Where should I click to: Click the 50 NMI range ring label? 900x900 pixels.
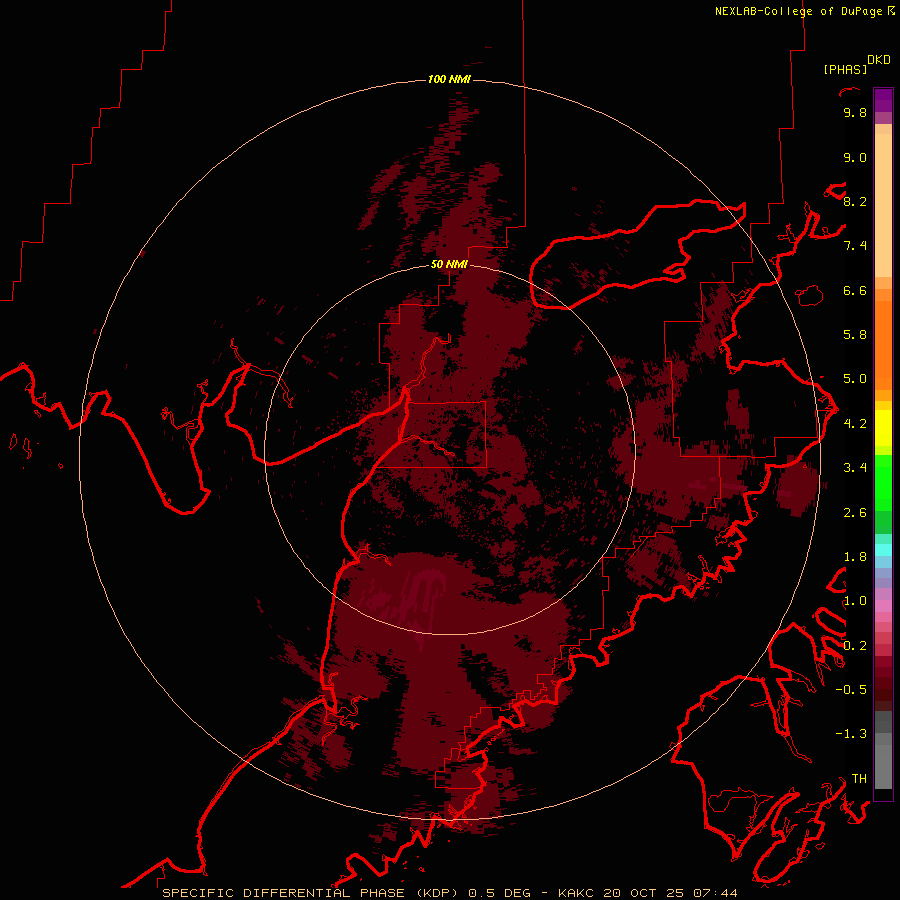pos(449,264)
